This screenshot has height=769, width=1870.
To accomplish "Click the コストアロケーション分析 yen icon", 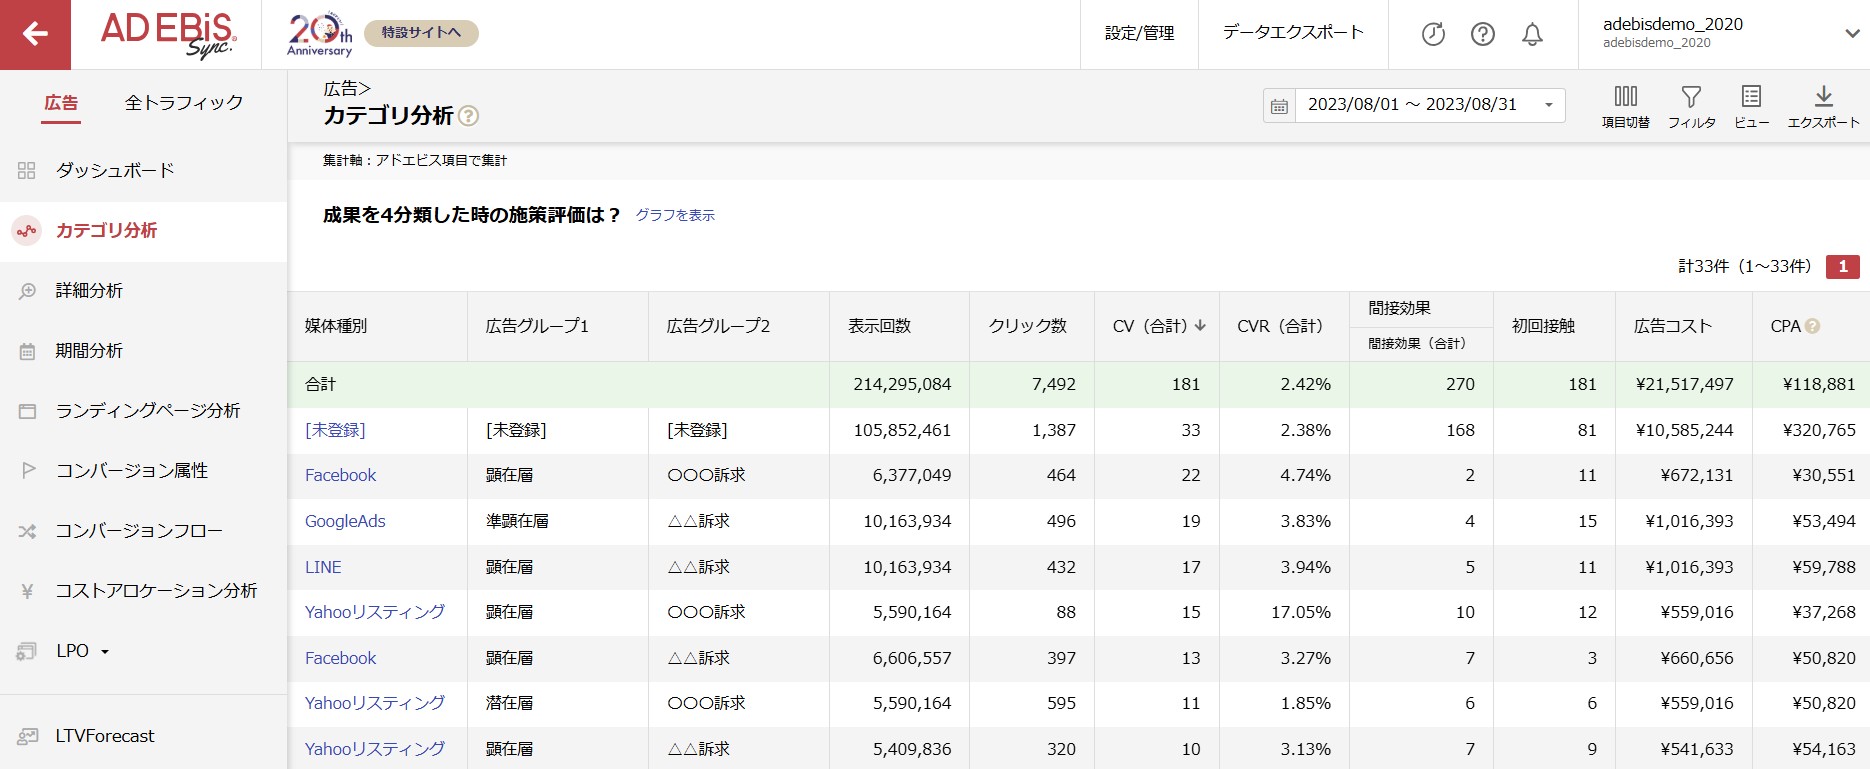I will (27, 591).
